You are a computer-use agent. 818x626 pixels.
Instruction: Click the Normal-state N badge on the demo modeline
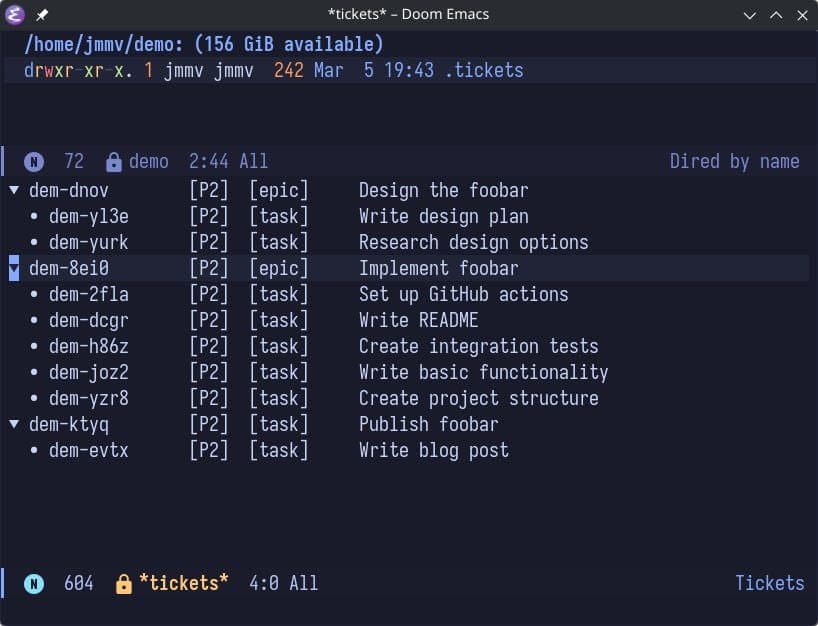point(33,161)
